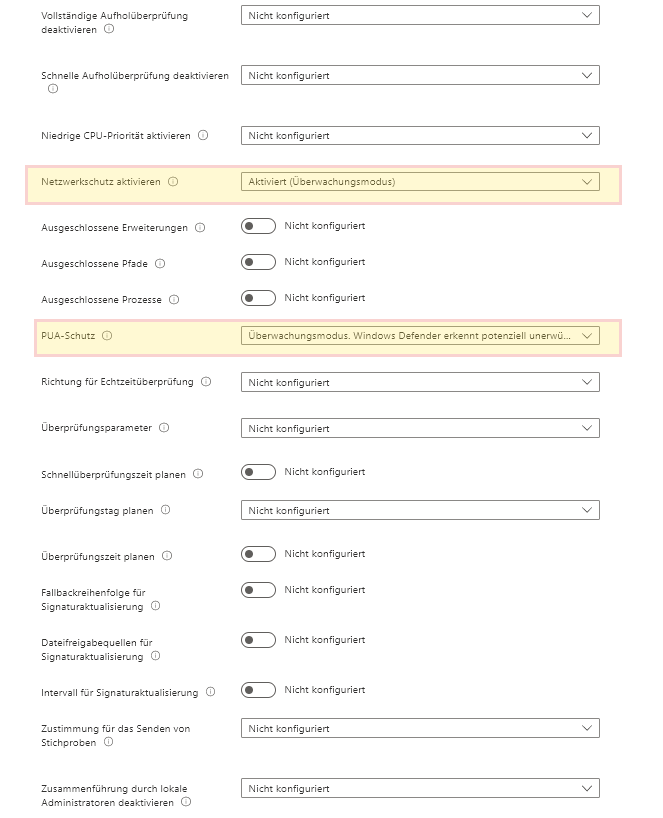Toggle the Ausgeschlossene Erweiterungen switch

pos(258,226)
